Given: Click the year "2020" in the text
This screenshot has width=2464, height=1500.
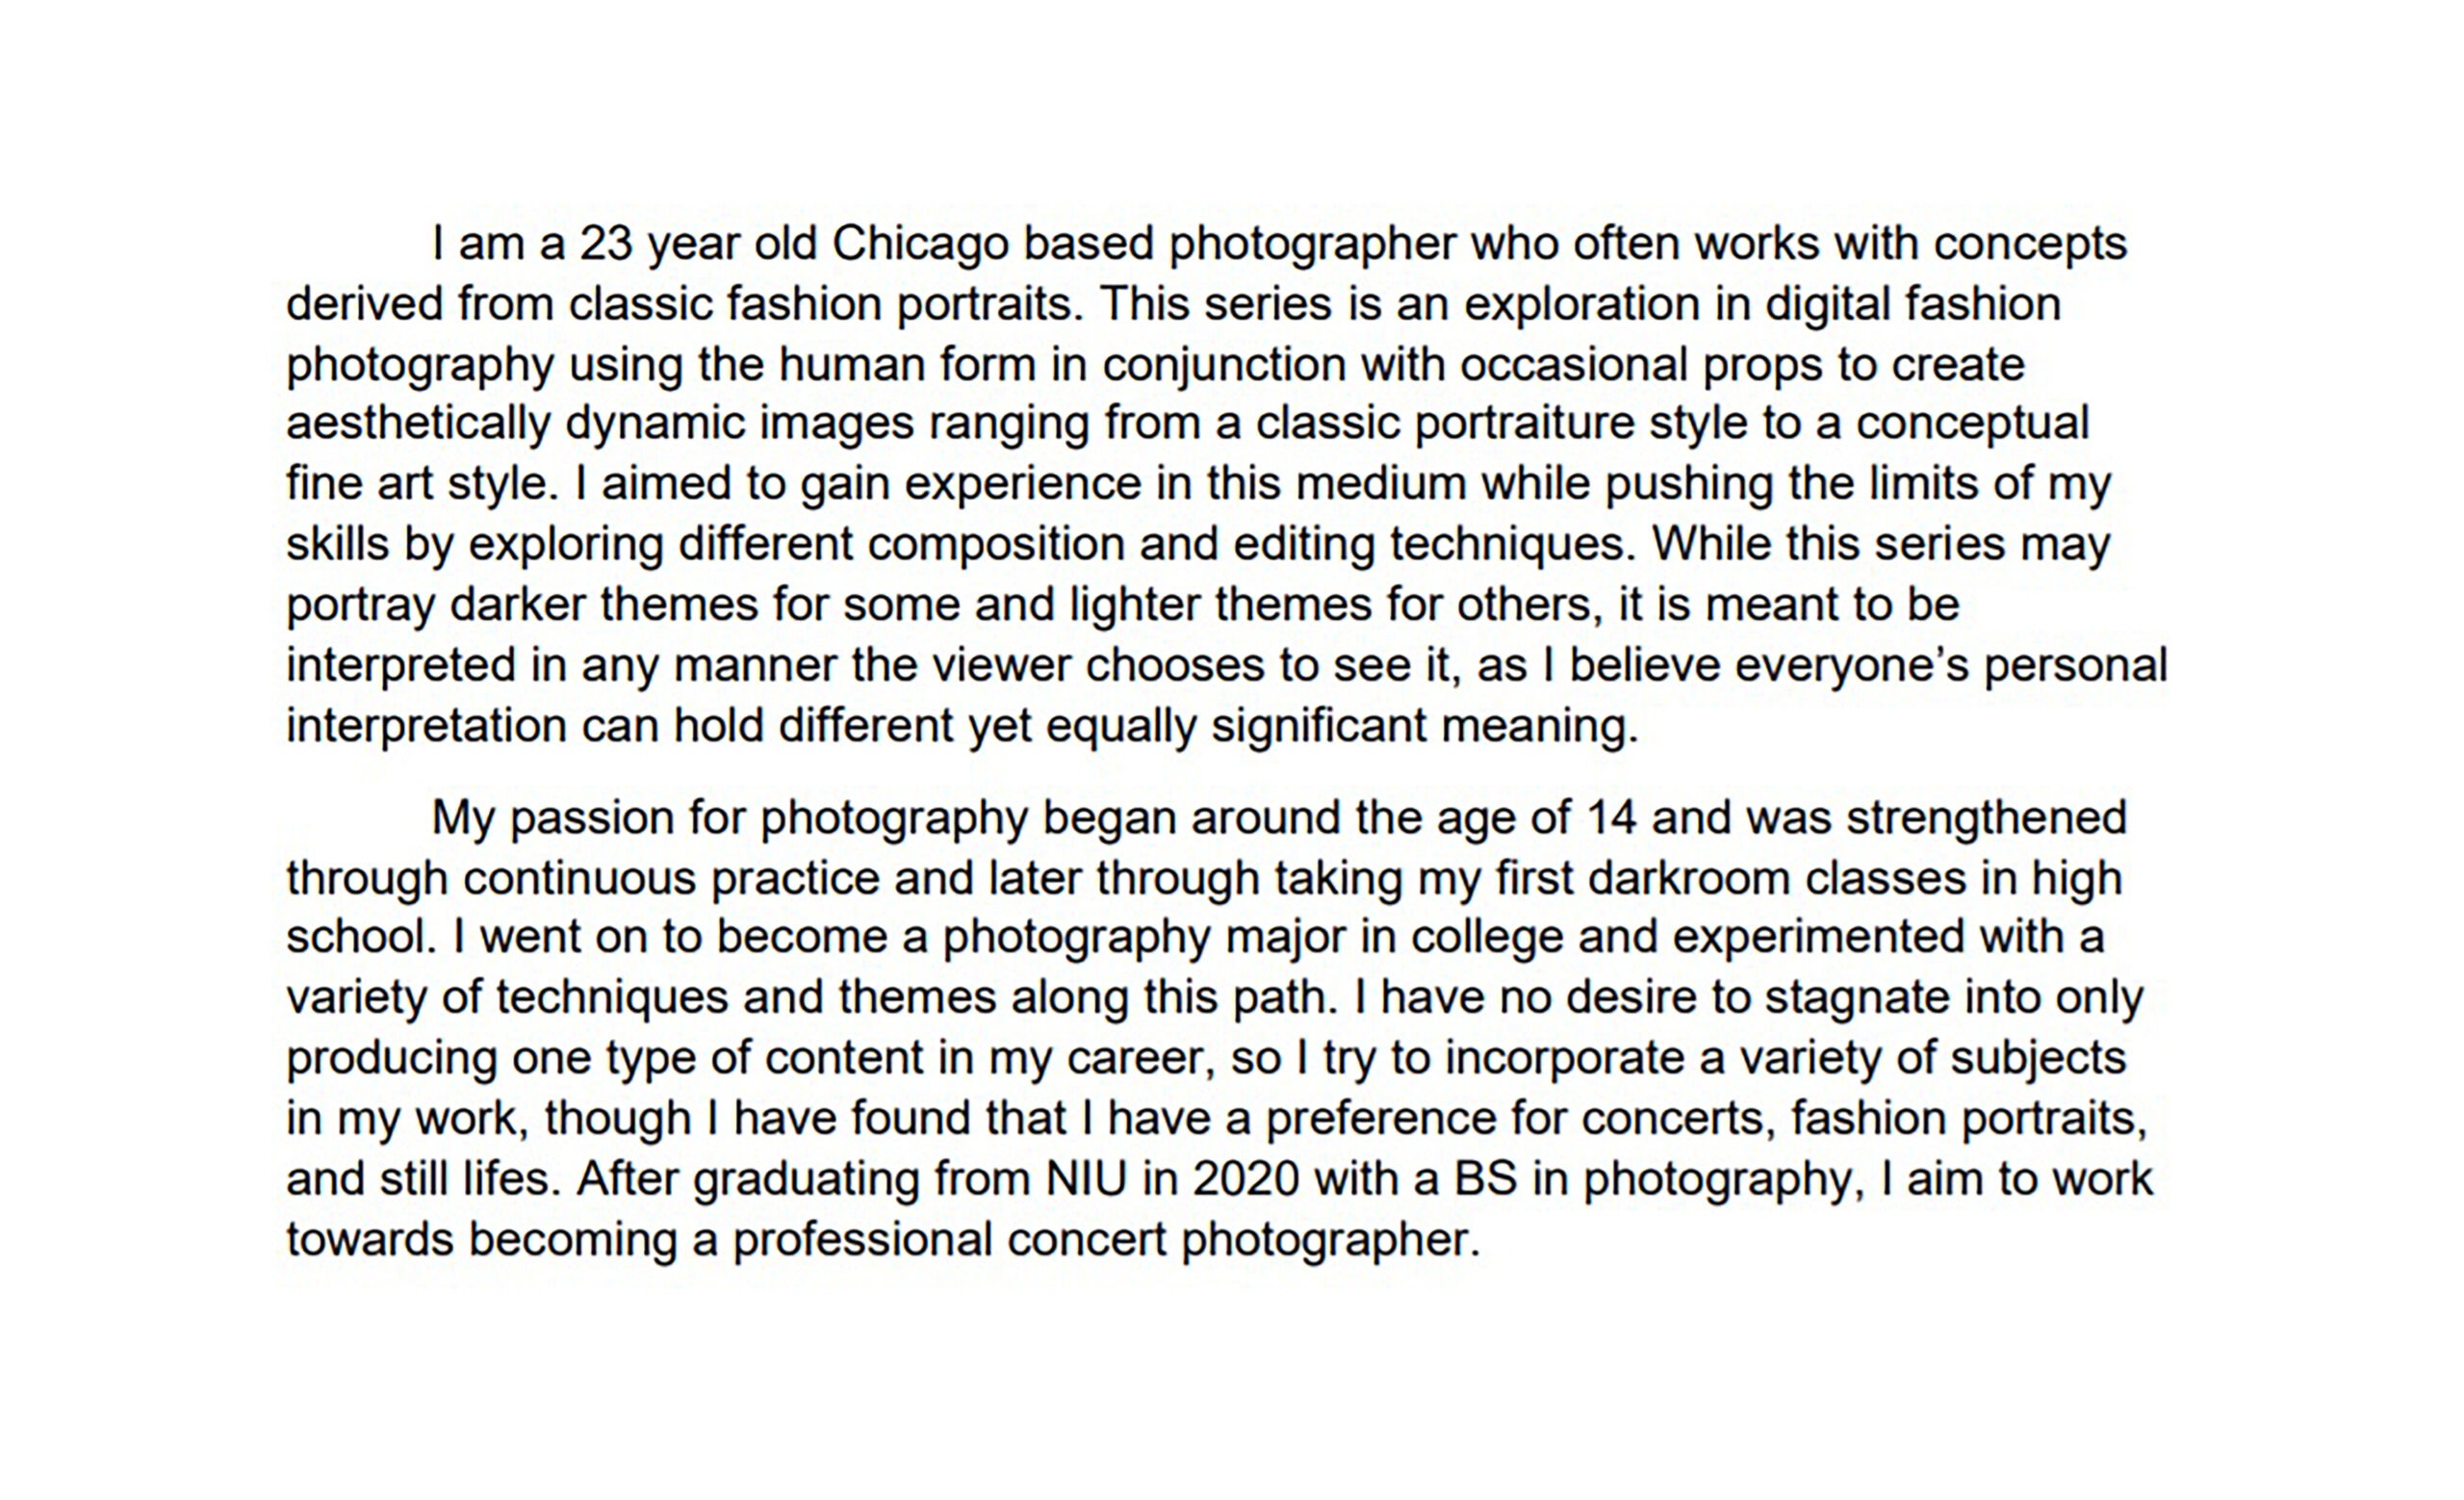Looking at the screenshot, I should tap(1246, 1180).
